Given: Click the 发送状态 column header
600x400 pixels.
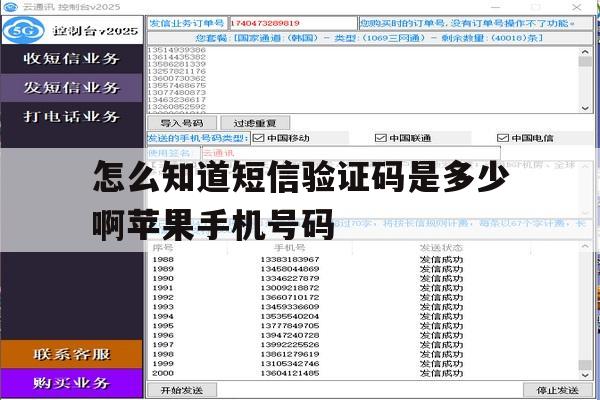Looking at the screenshot, I should [441, 248].
